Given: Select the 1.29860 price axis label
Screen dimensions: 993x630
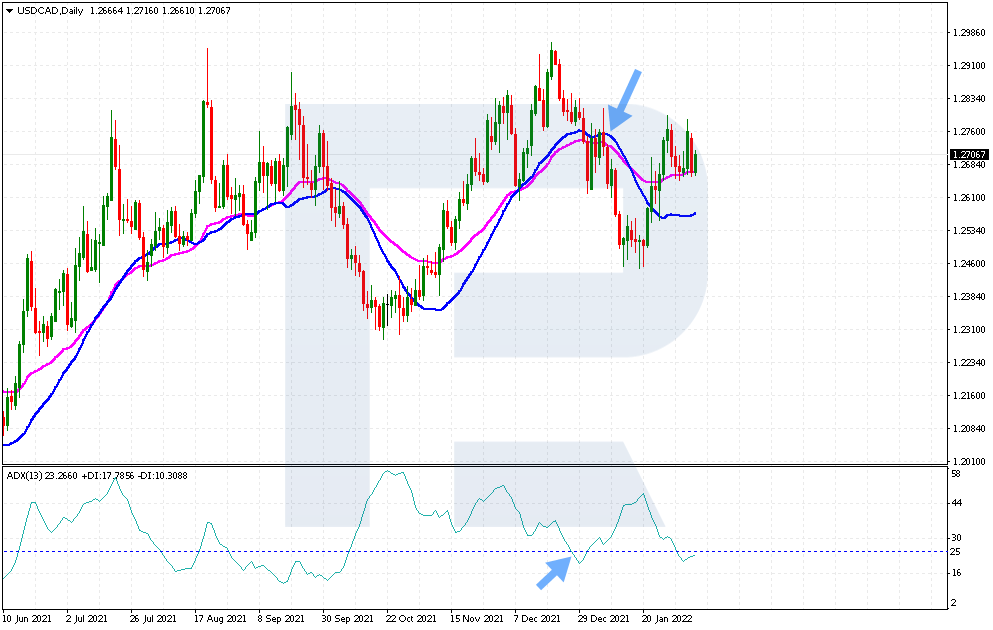Looking at the screenshot, I should point(967,33).
